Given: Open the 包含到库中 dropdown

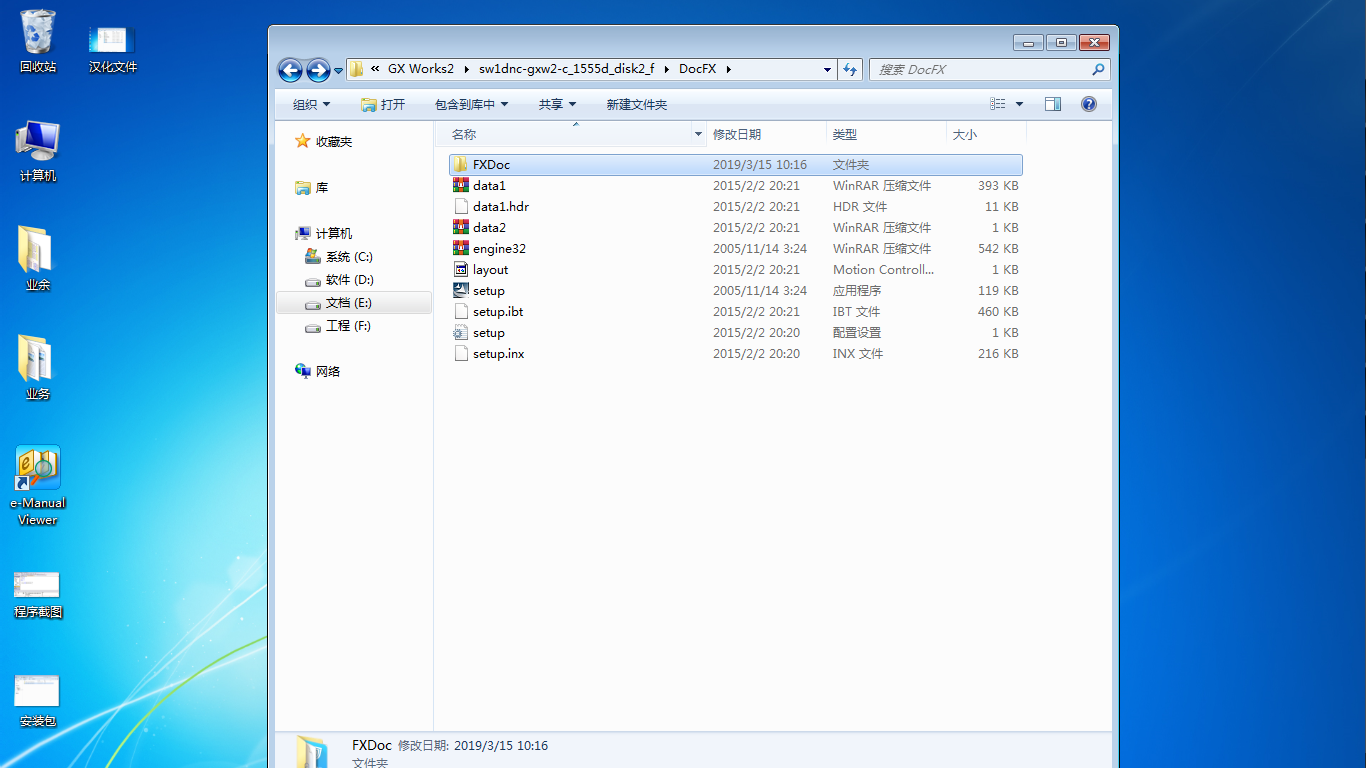Looking at the screenshot, I should pos(471,104).
